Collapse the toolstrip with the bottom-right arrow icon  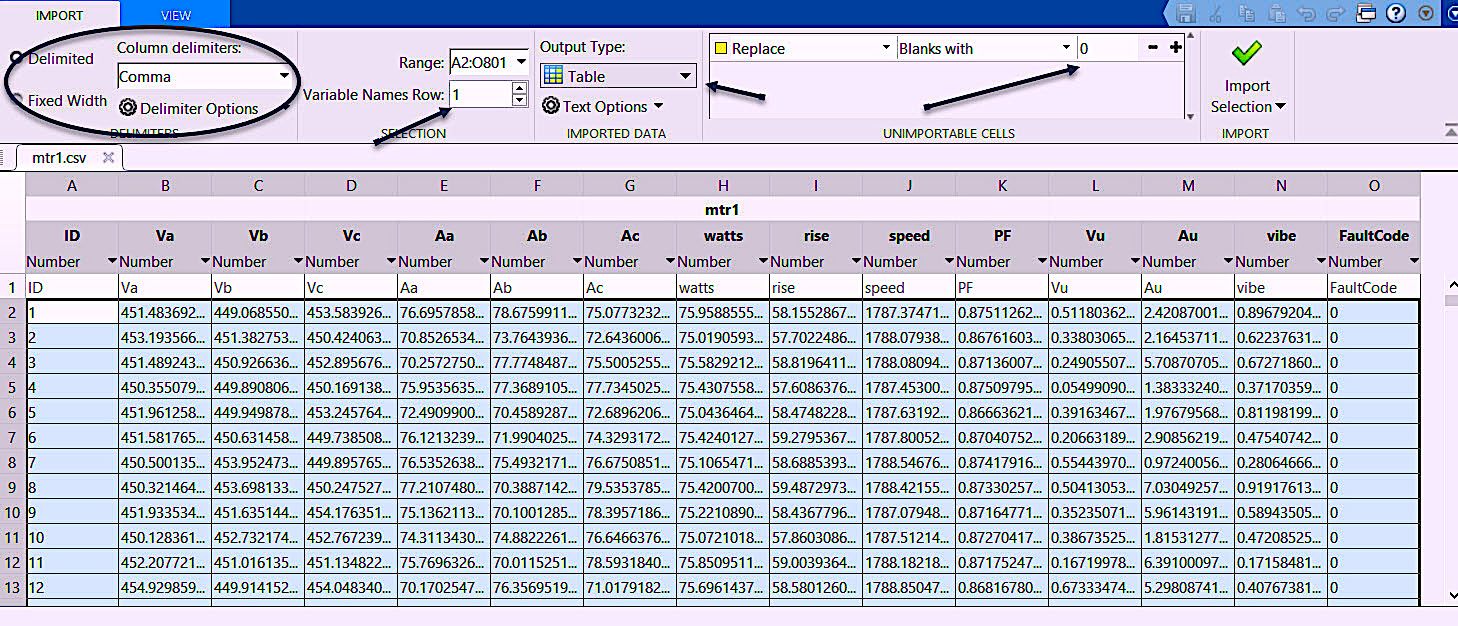click(1450, 130)
